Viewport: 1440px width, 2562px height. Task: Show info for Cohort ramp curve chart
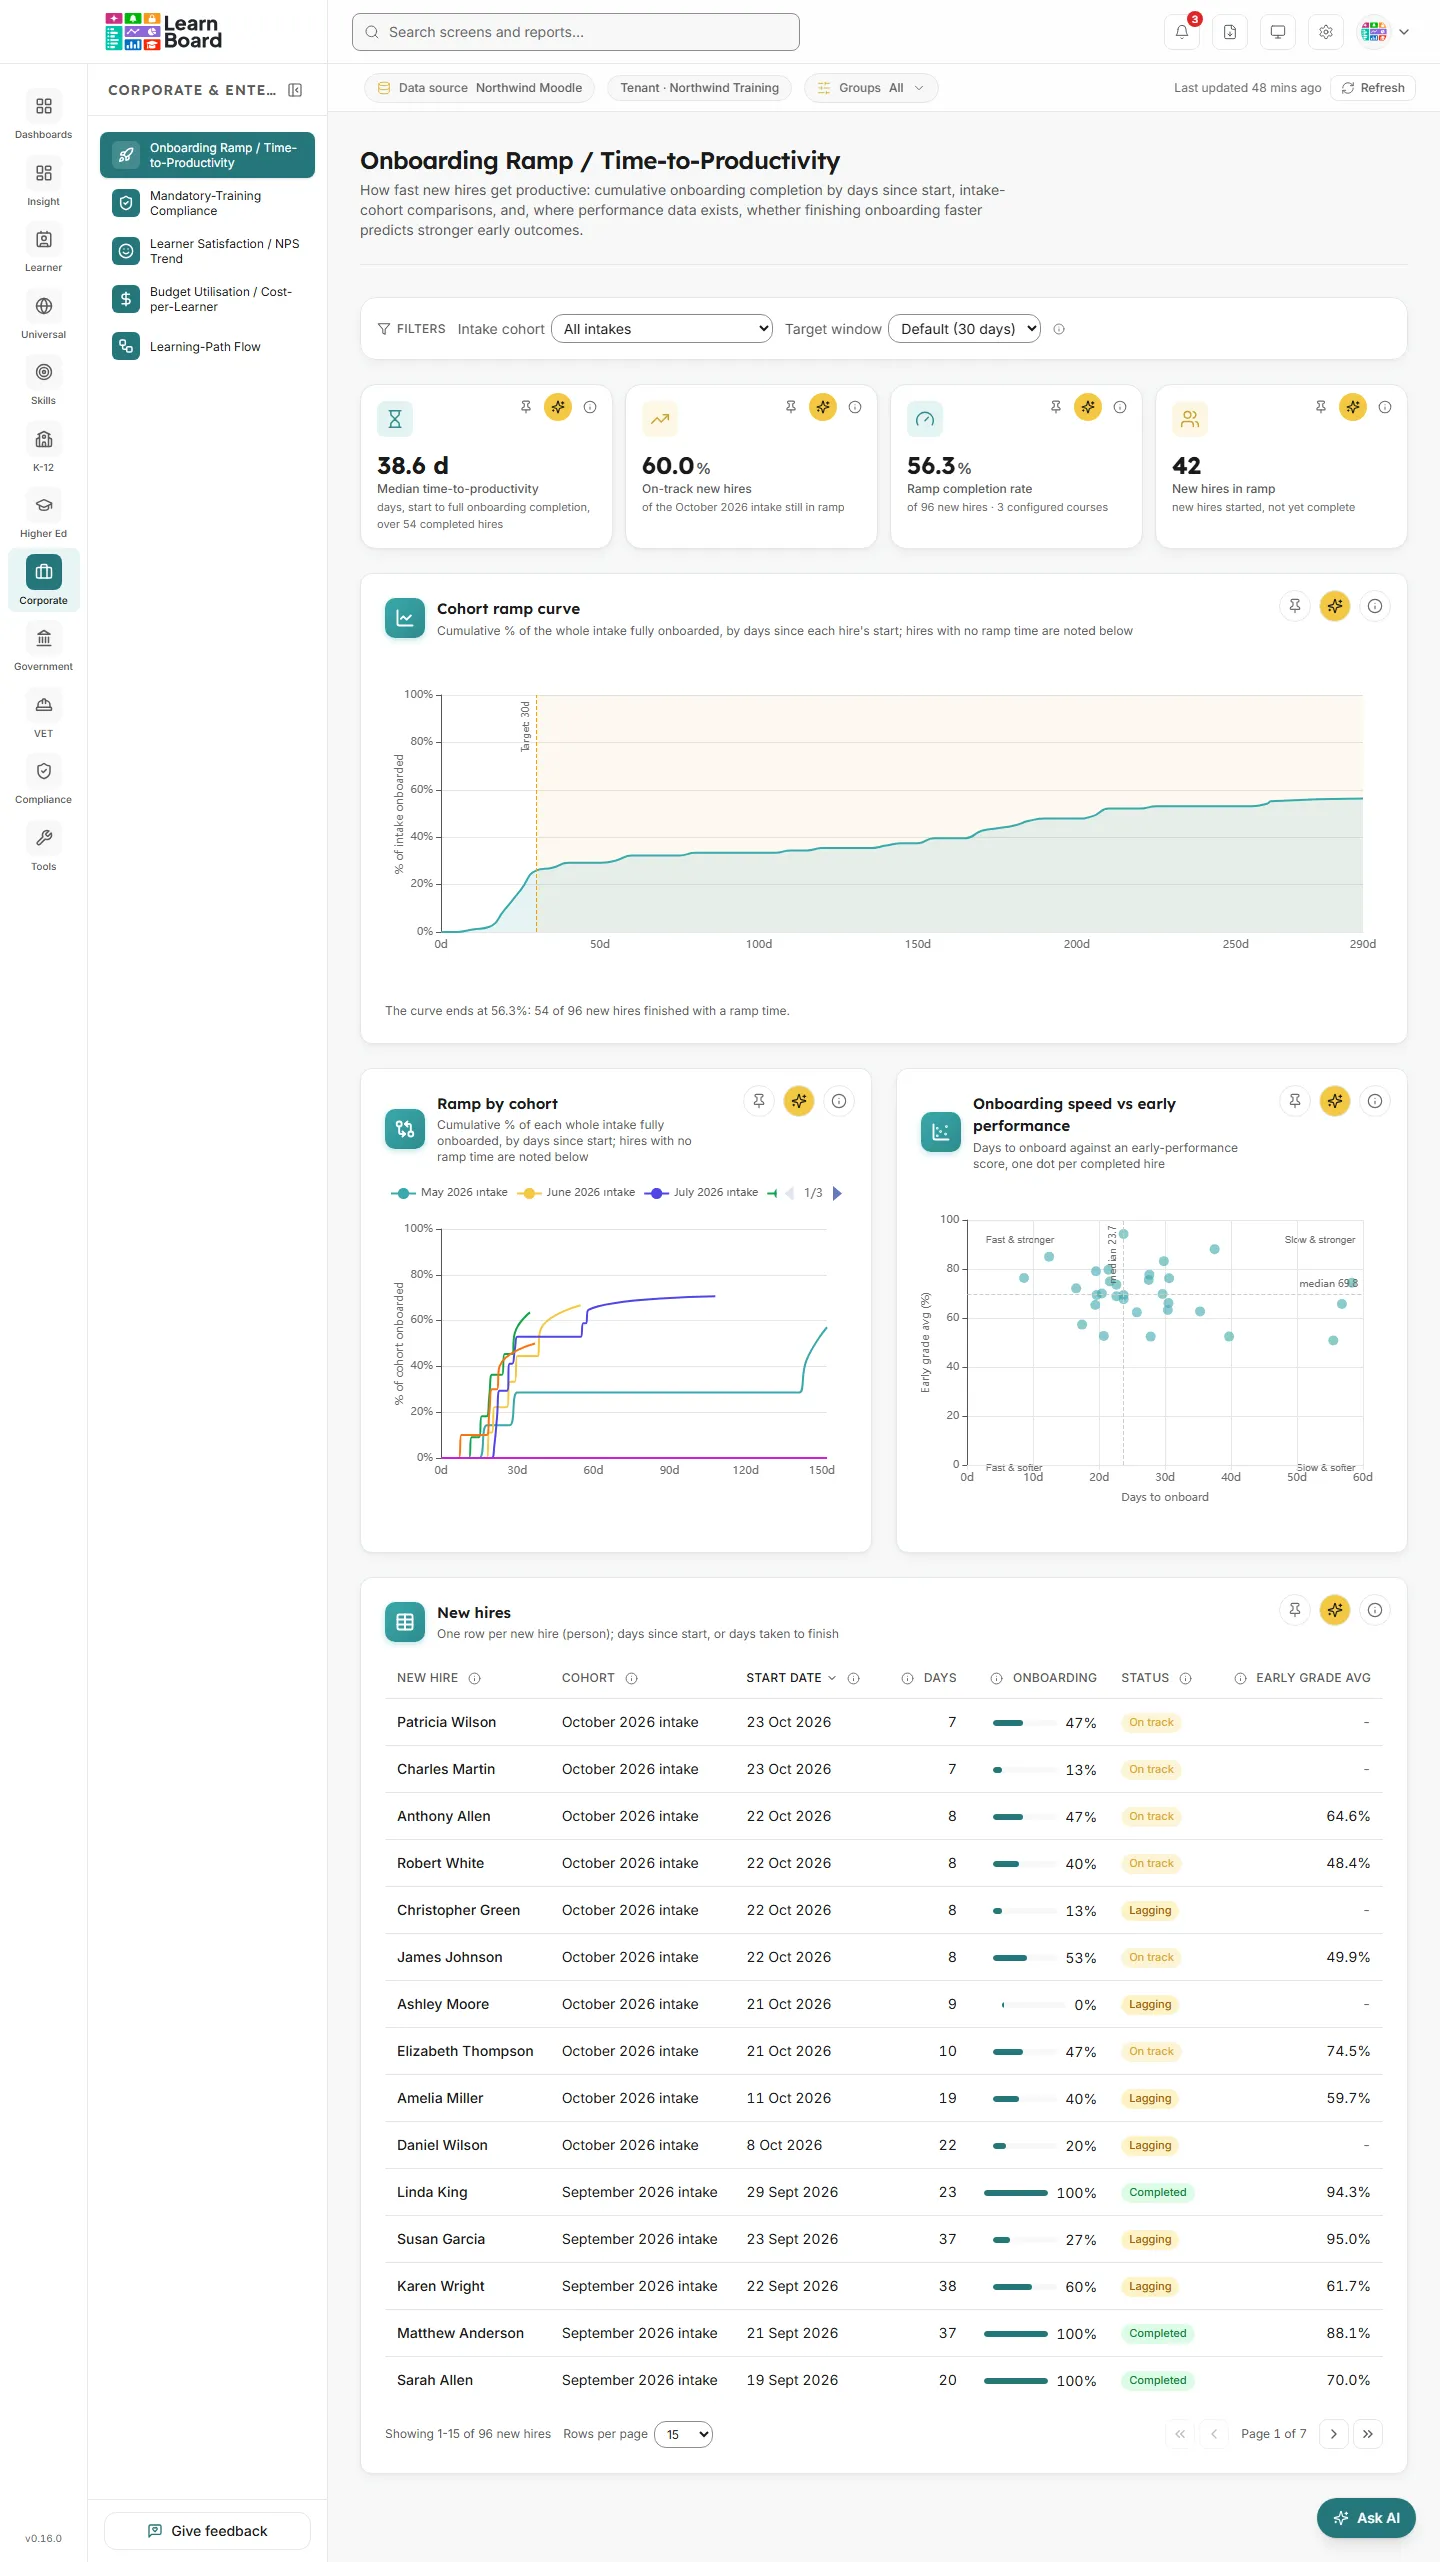tap(1375, 606)
